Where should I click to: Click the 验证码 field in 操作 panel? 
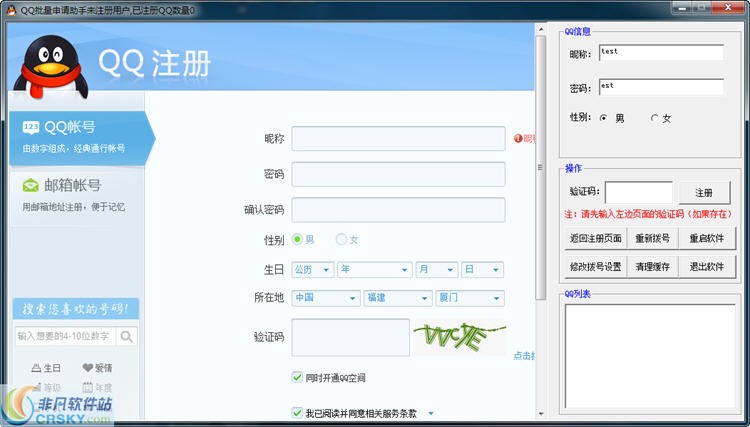tap(639, 192)
